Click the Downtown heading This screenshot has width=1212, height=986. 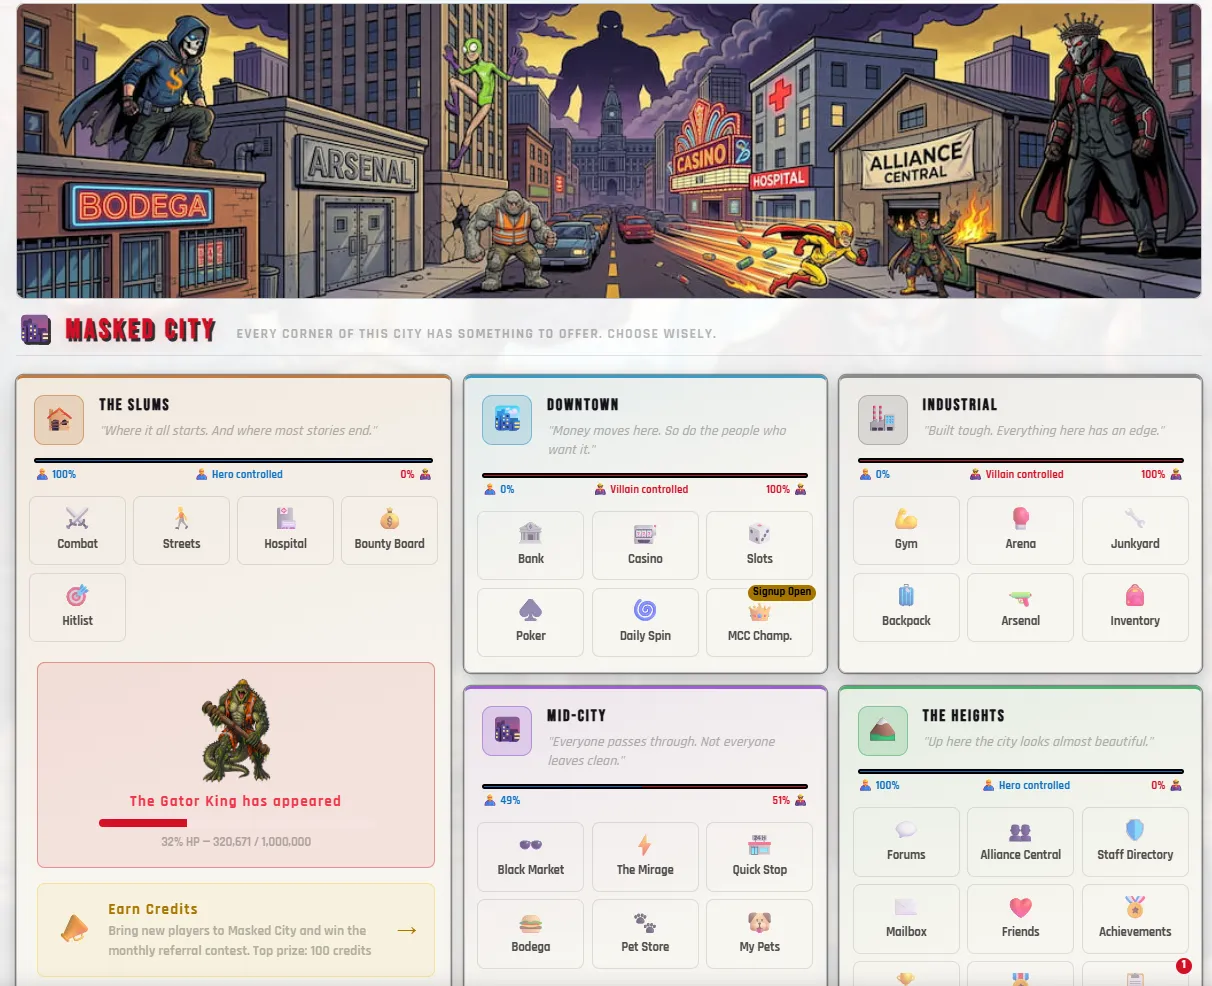click(x=583, y=405)
